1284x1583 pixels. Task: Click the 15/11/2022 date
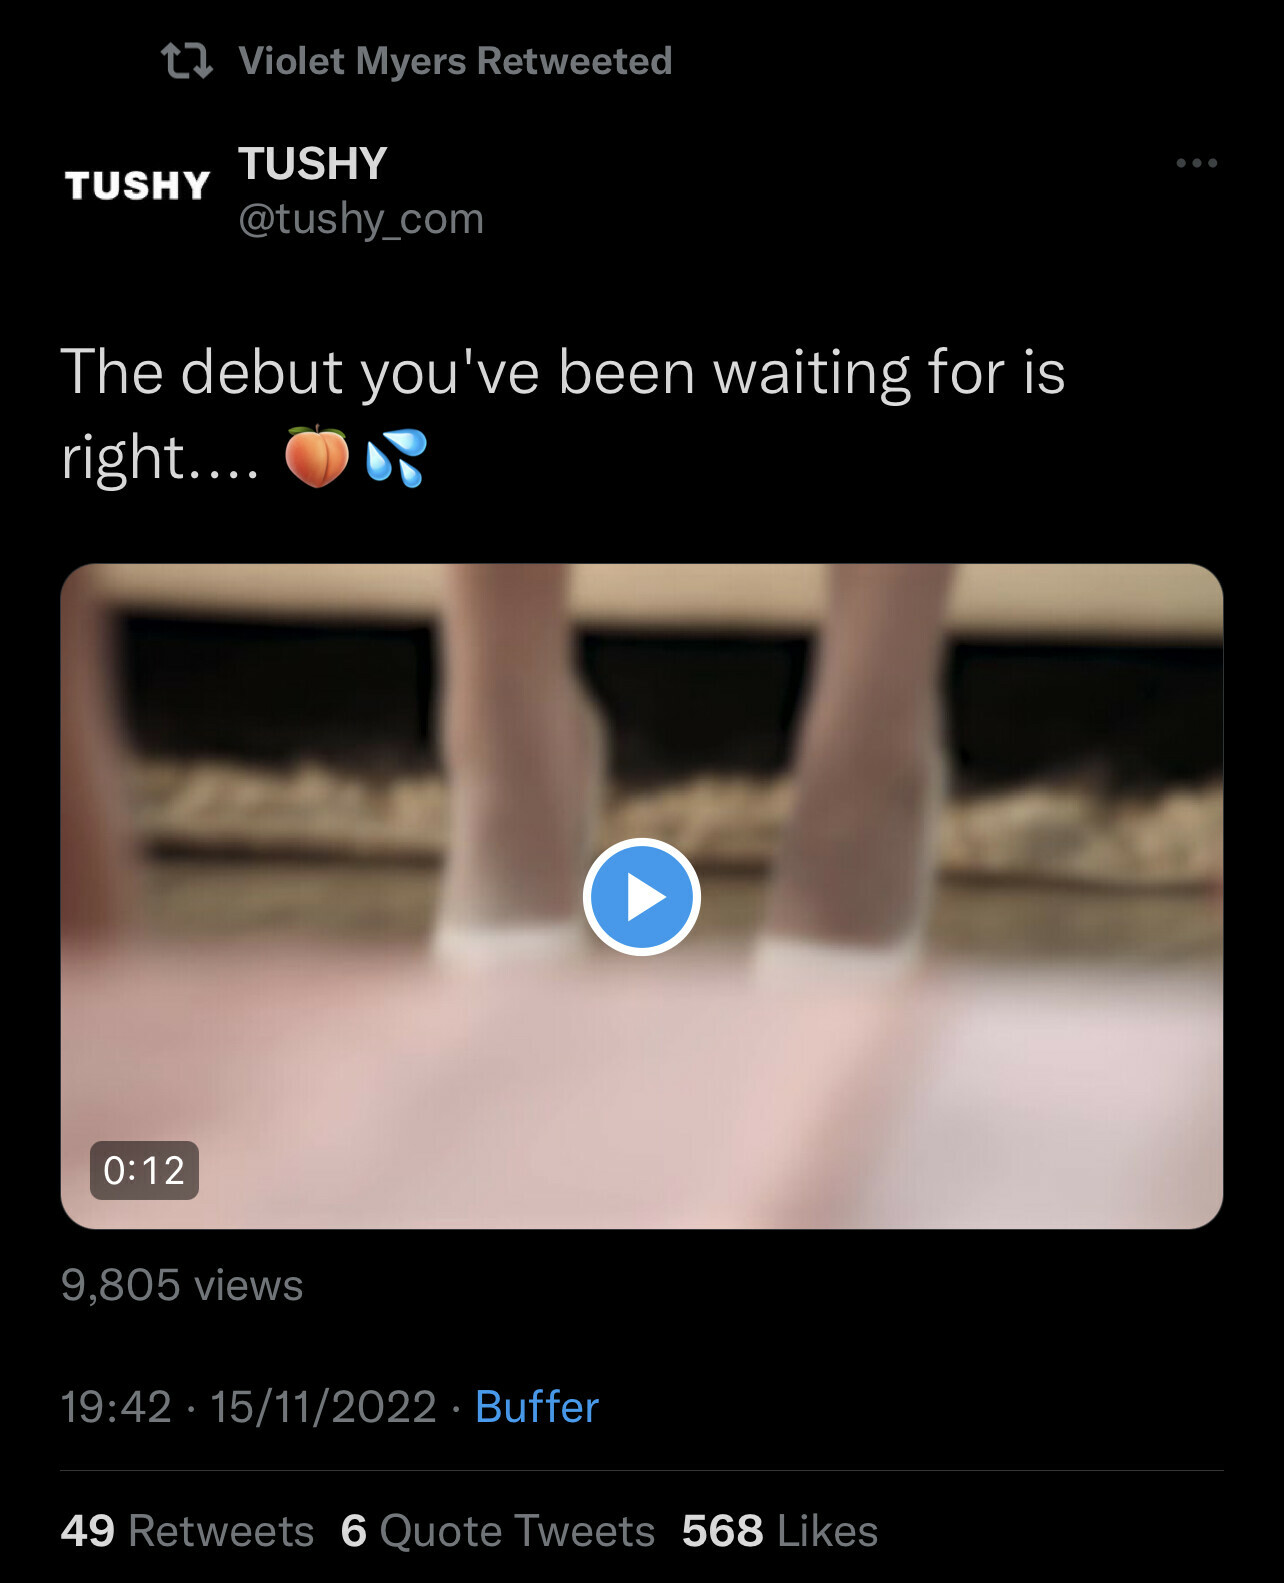click(323, 1407)
